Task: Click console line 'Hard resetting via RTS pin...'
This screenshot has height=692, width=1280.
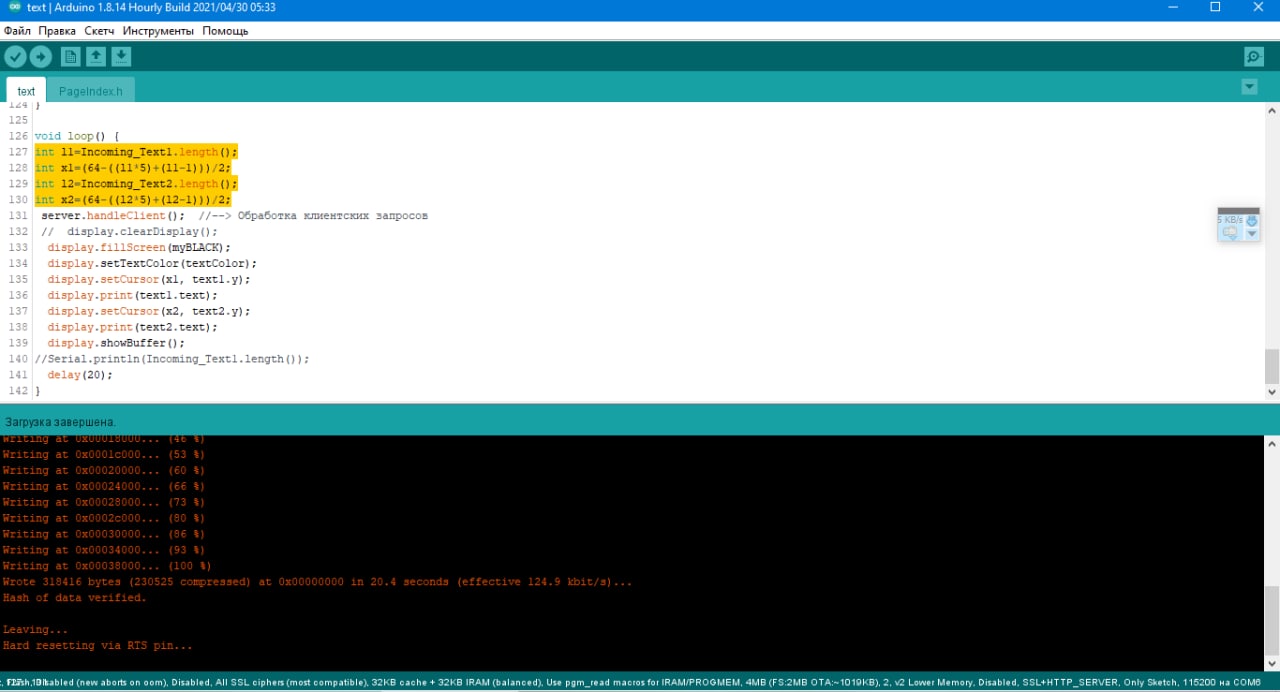Action: (97, 647)
